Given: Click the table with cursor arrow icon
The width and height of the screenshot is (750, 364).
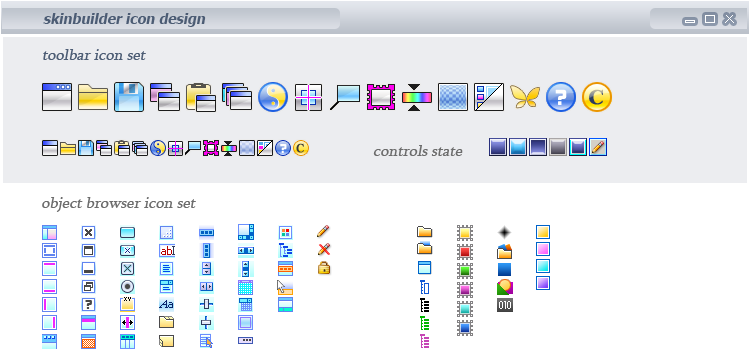Looking at the screenshot, I should (x=206, y=341).
